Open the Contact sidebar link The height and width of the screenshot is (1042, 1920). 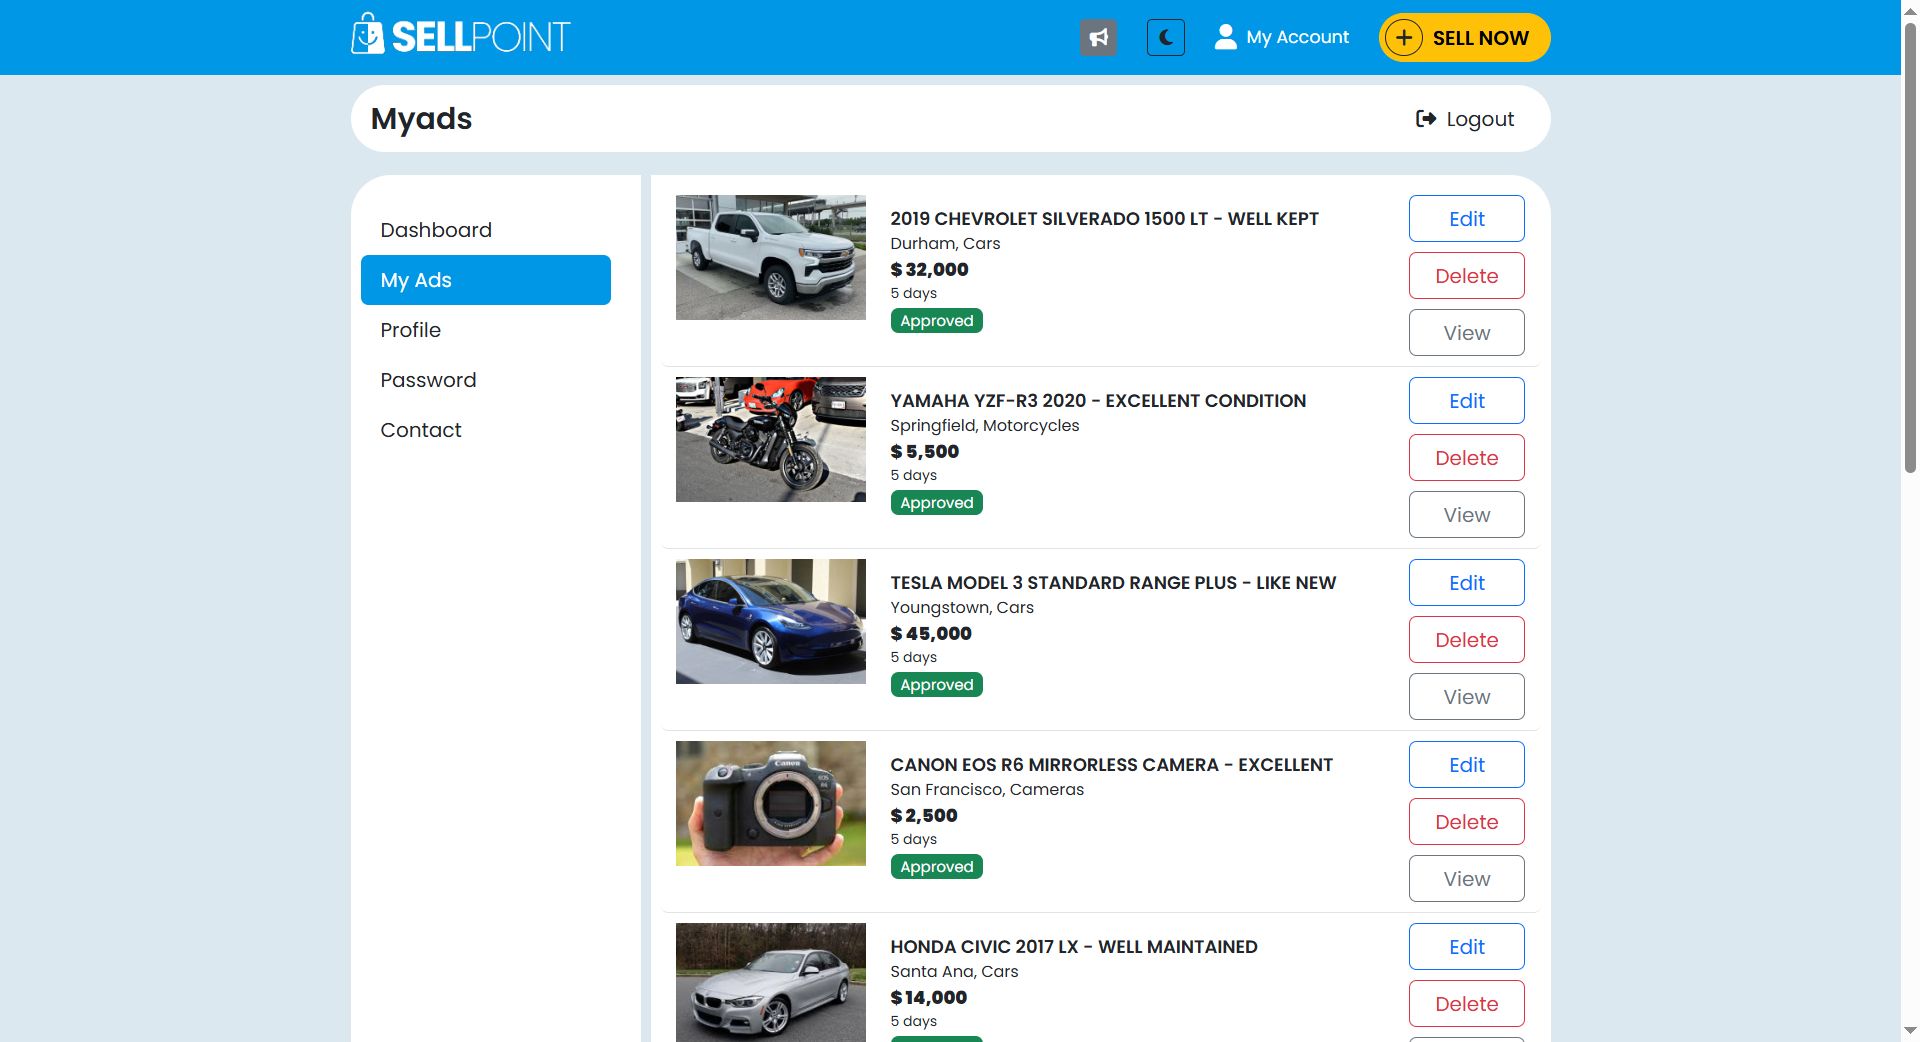[420, 430]
